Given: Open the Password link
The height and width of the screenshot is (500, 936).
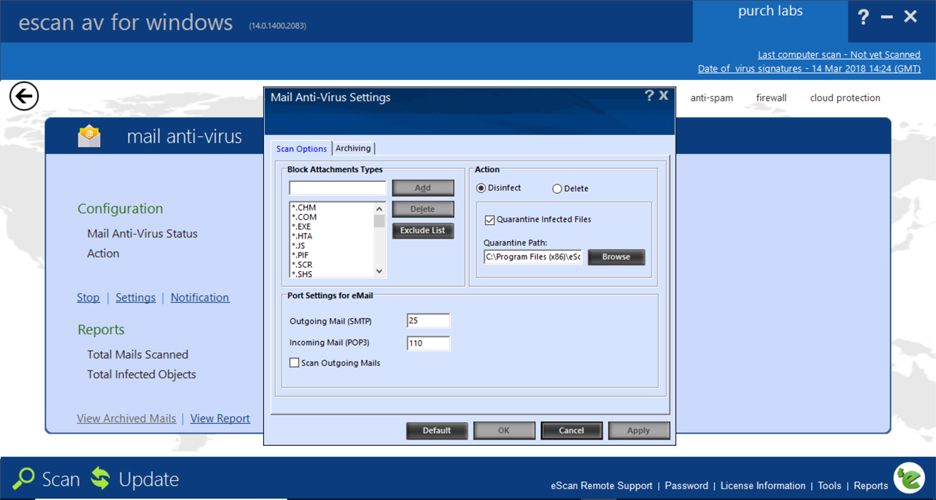Looking at the screenshot, I should pos(686,486).
